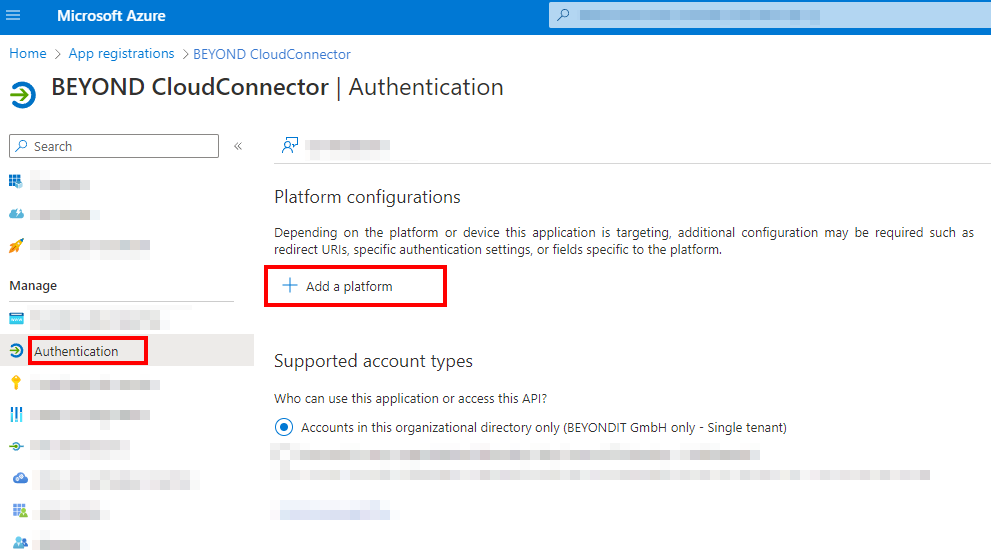991x557 pixels.
Task: Open BEYOND CloudConnector breadcrumb
Action: click(272, 54)
